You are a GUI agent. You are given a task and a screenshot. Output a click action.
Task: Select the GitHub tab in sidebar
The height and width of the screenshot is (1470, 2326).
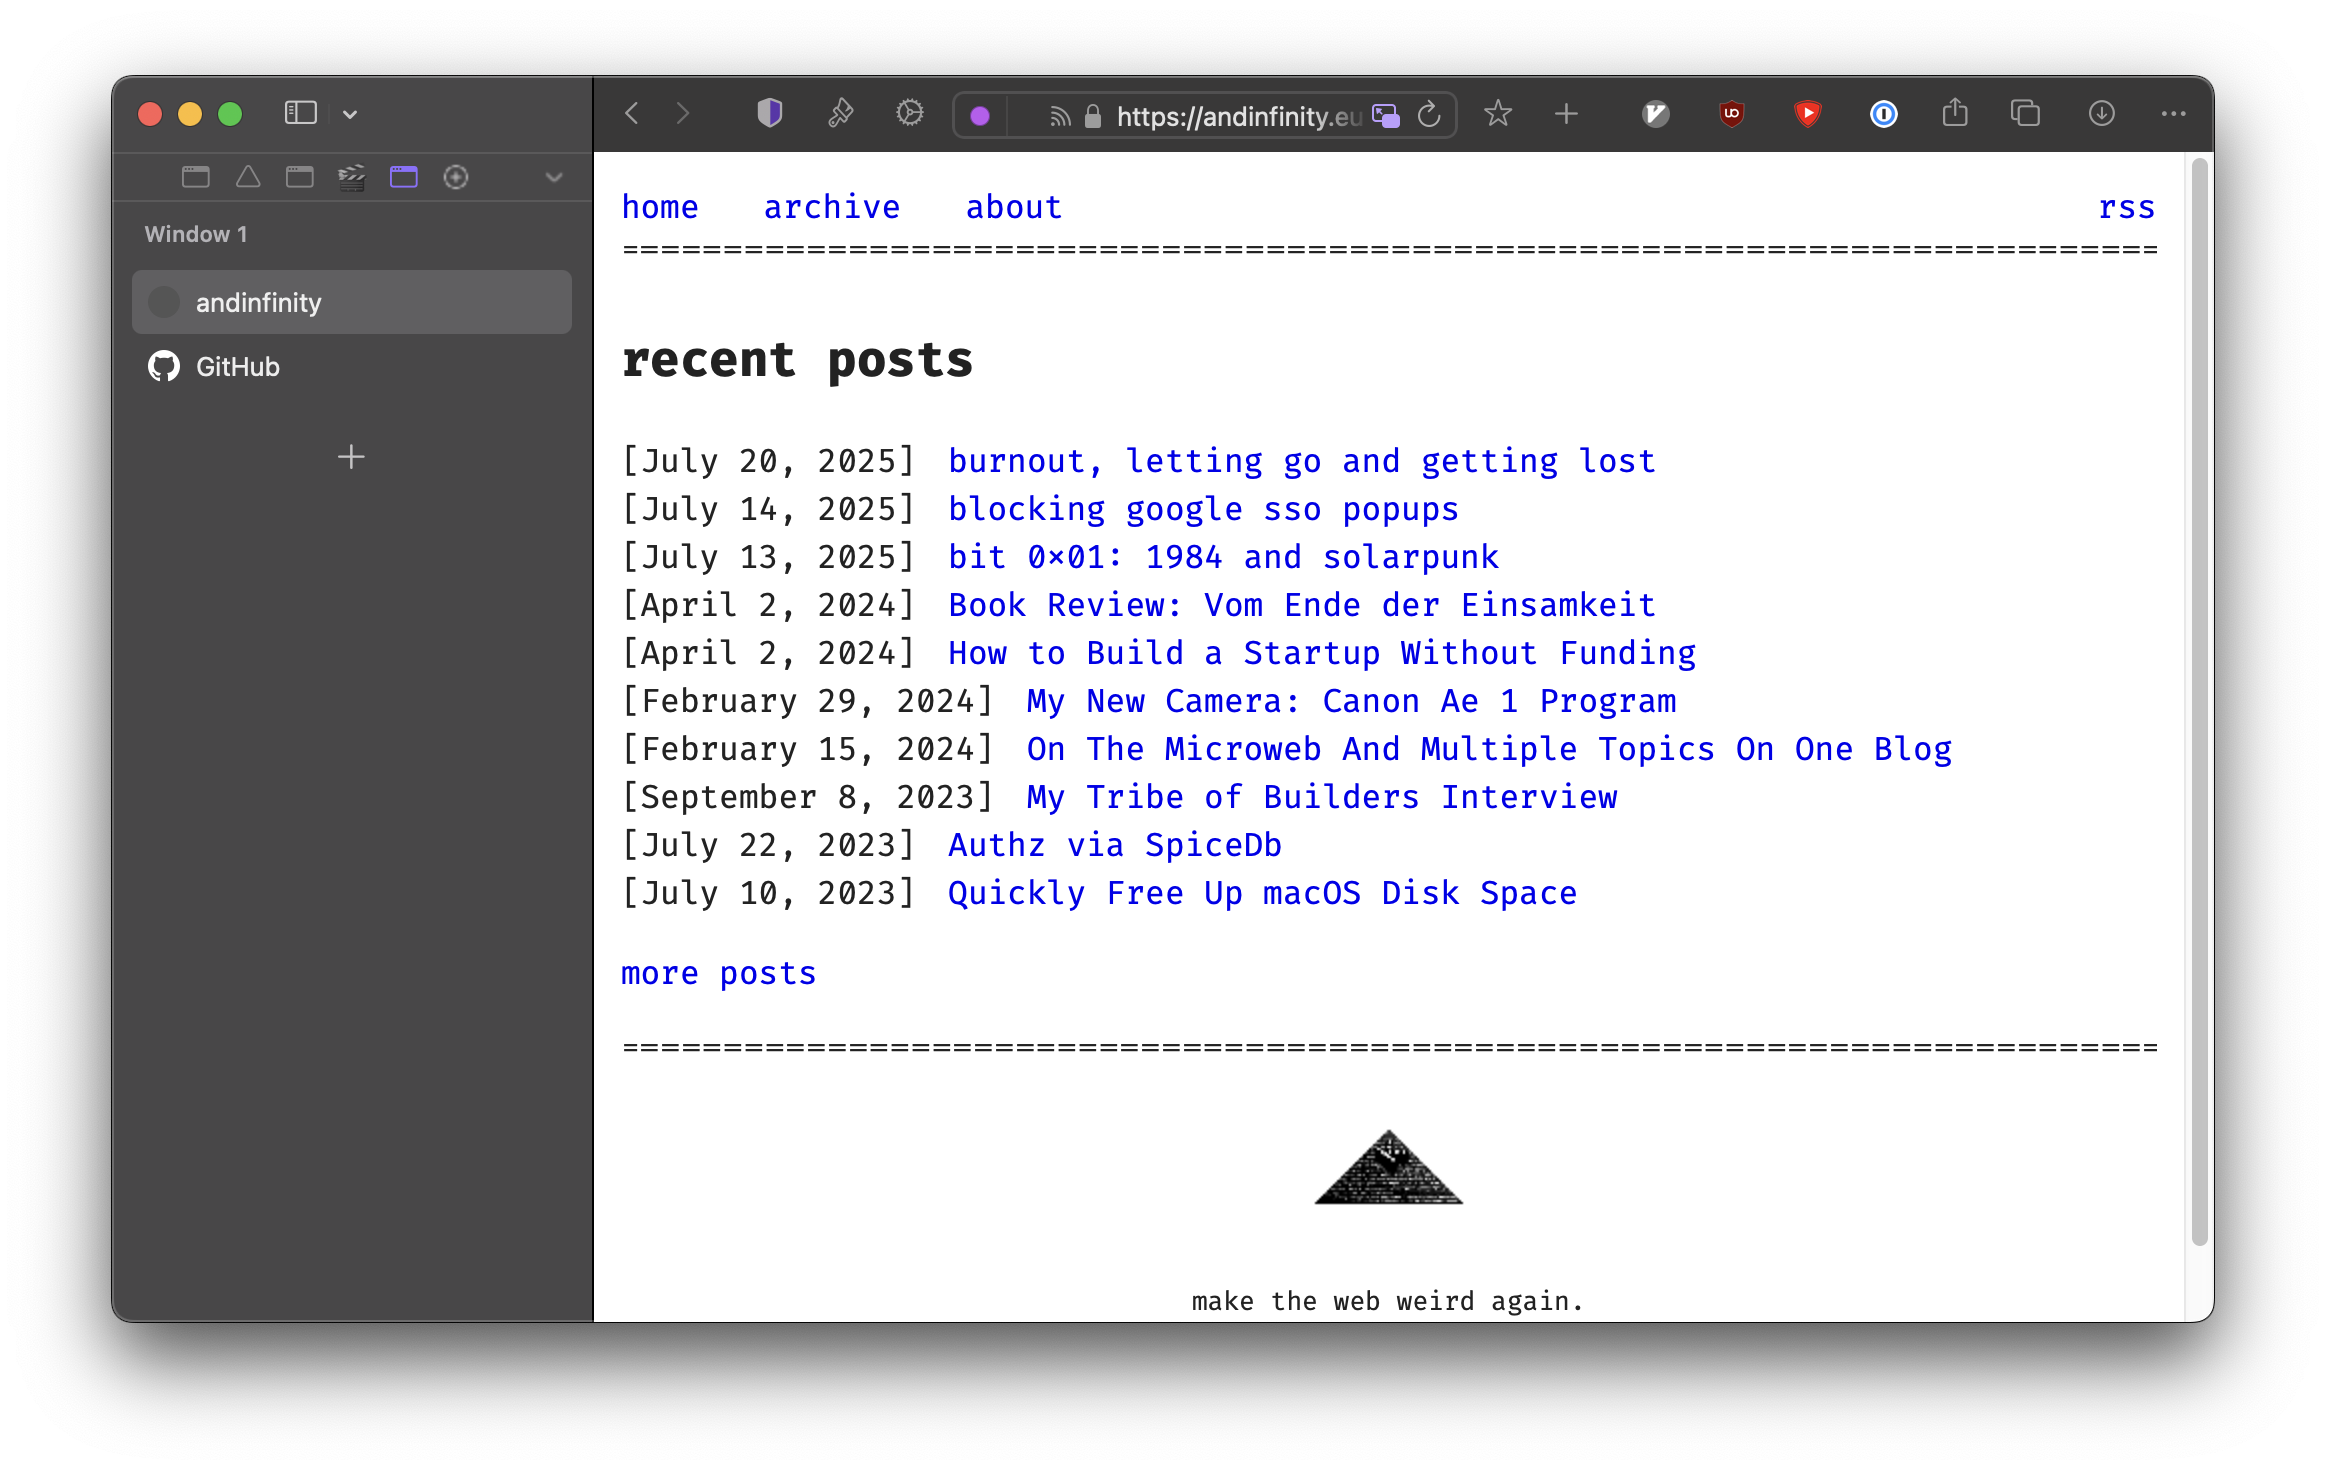click(x=237, y=367)
